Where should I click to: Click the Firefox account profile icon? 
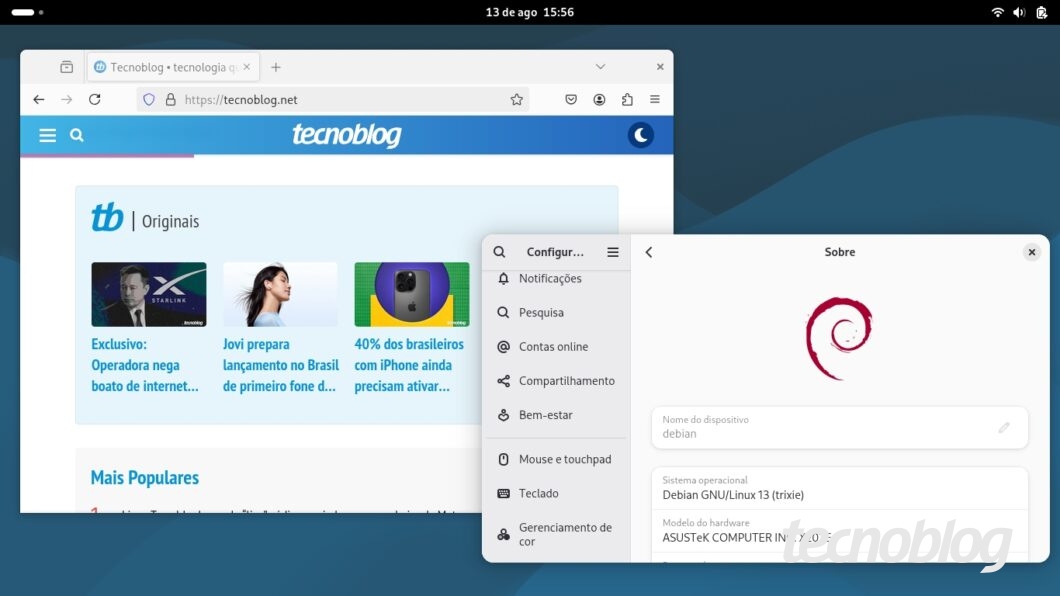pos(599,99)
